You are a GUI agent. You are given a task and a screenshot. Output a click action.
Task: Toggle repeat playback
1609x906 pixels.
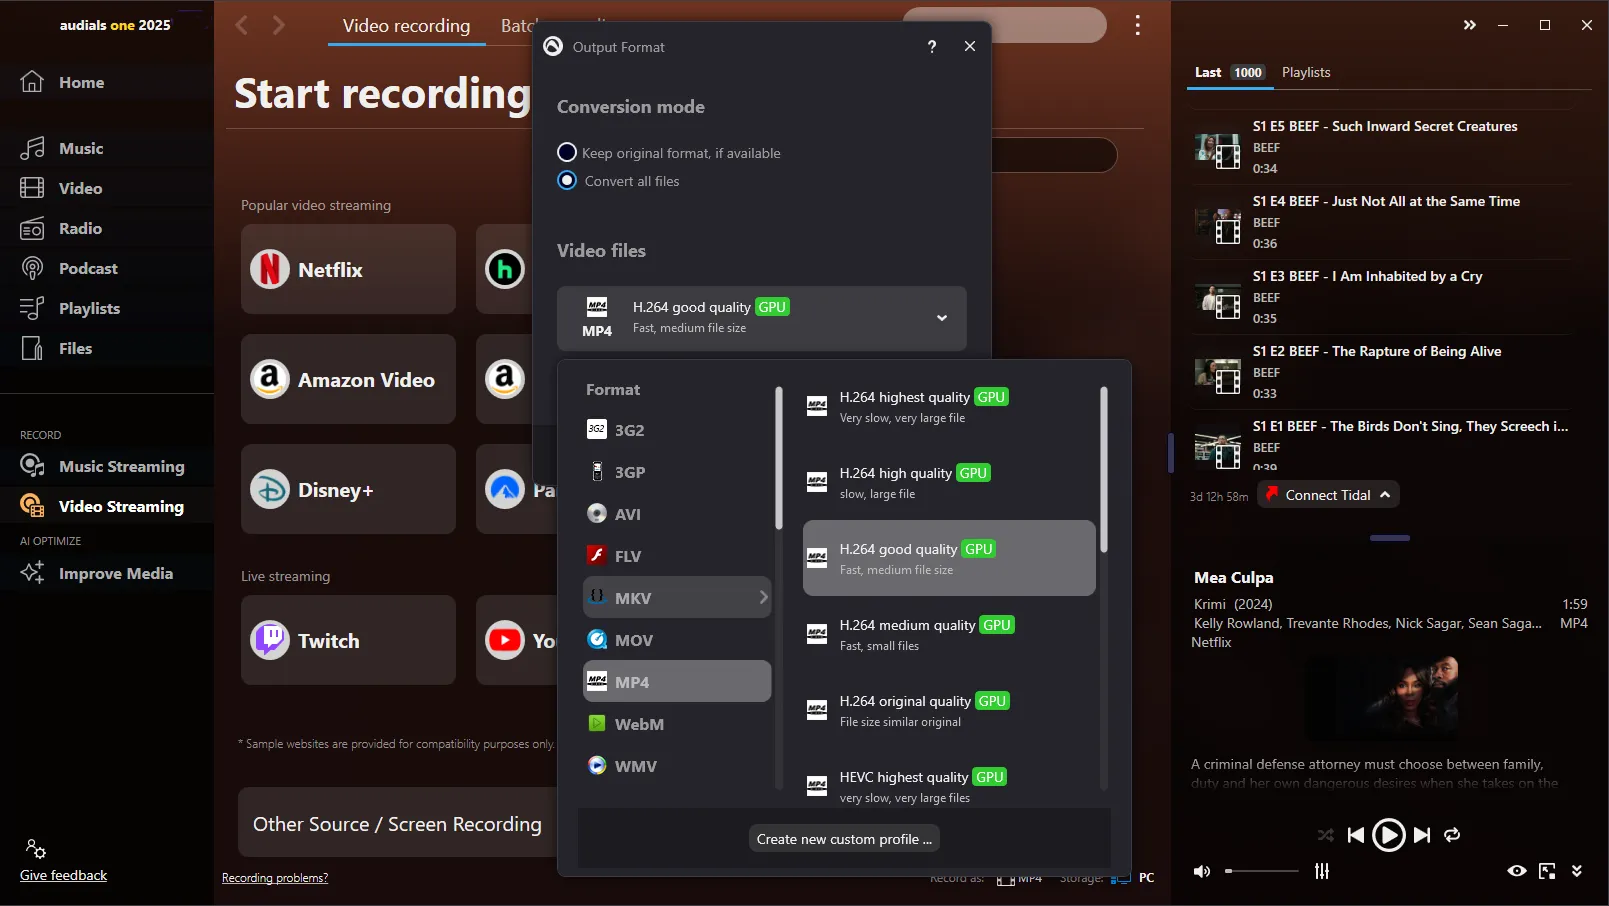(1452, 835)
